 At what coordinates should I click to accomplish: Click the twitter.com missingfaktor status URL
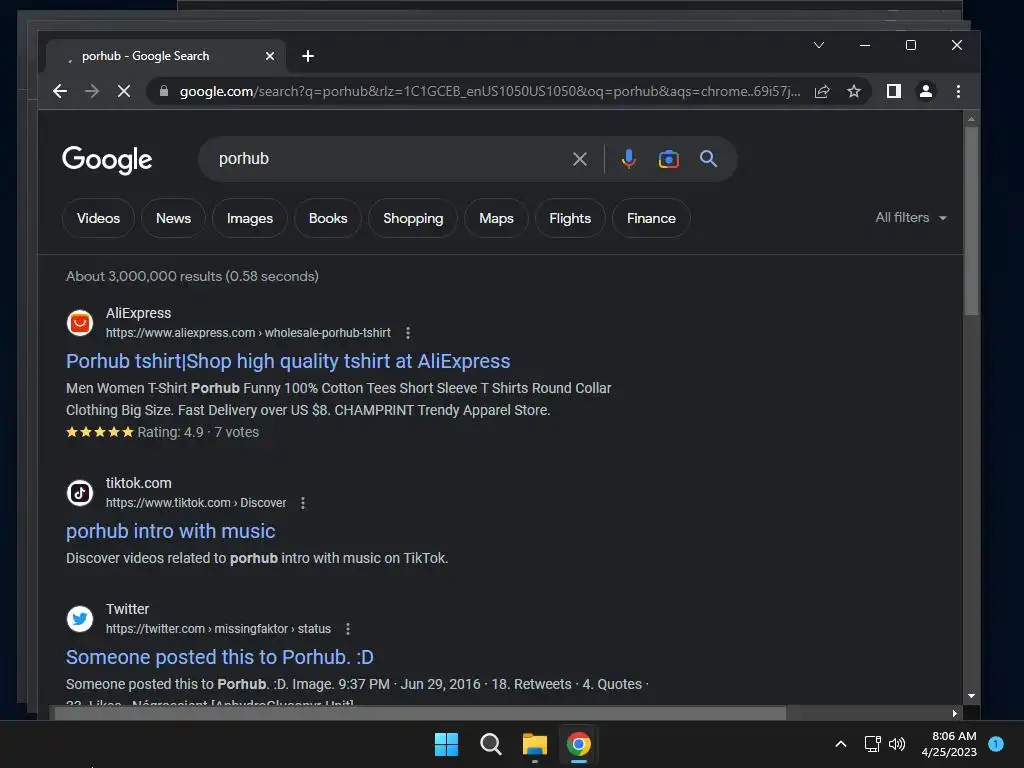218,629
